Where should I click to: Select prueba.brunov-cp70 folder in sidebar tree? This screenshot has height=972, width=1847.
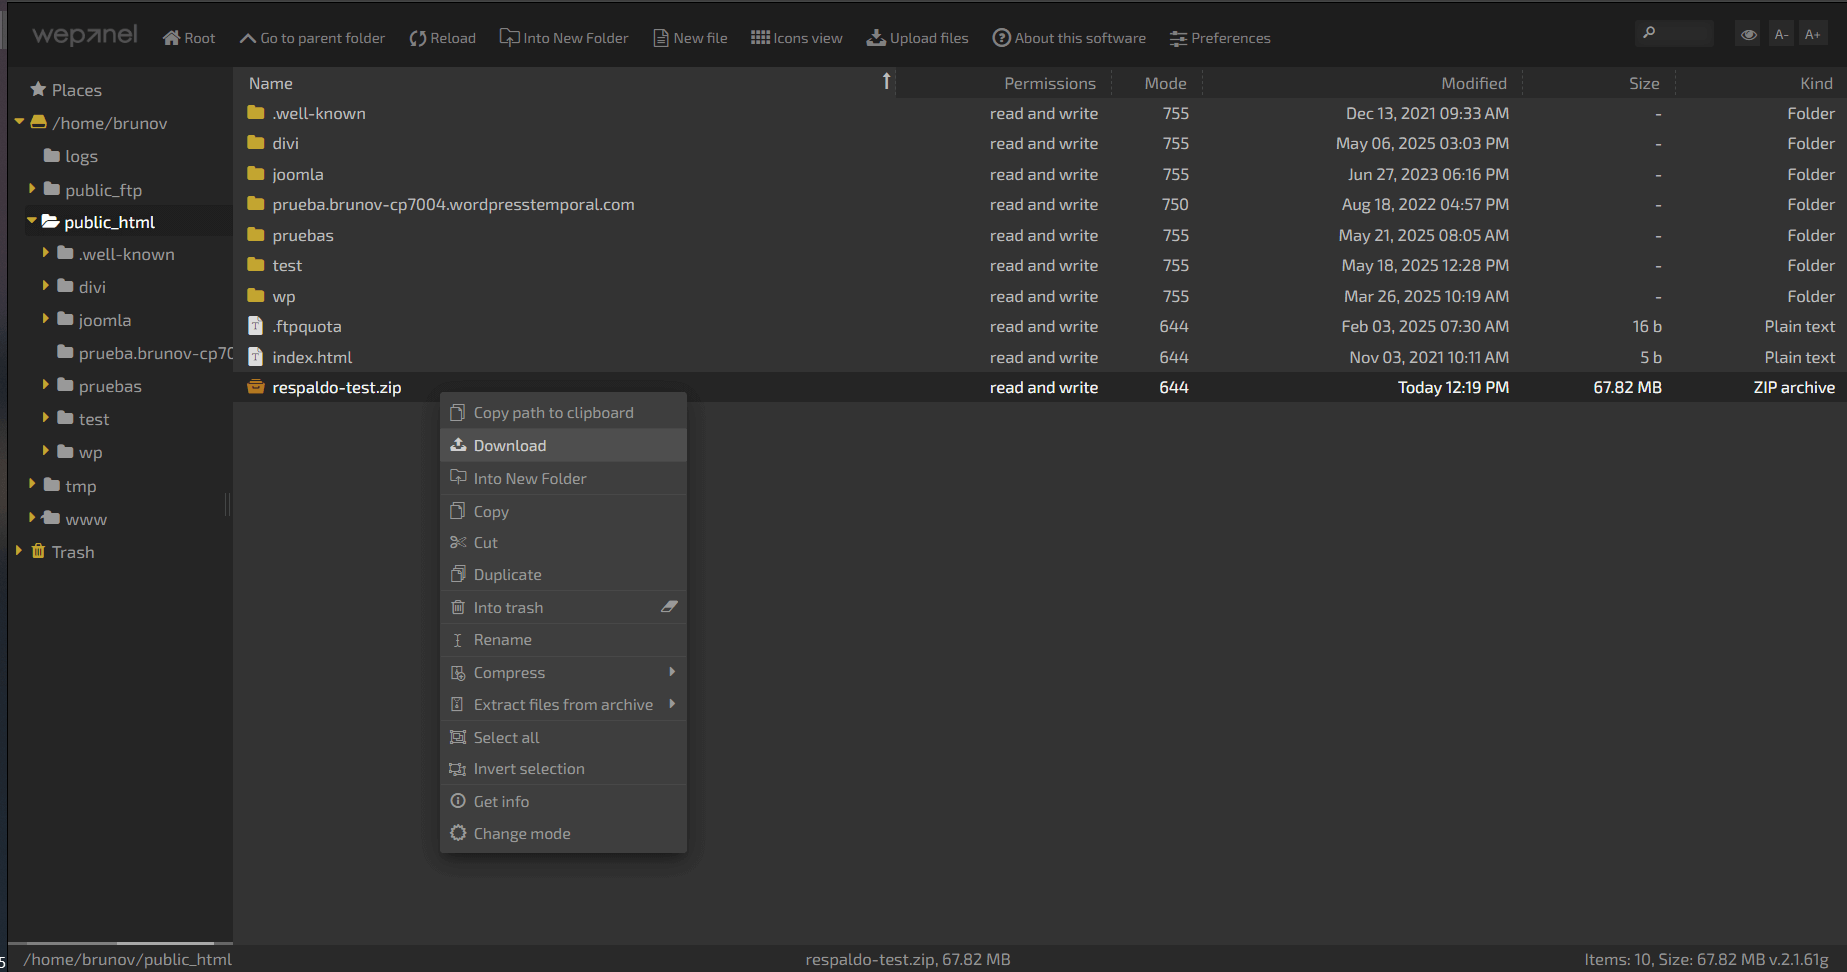[x=145, y=353]
